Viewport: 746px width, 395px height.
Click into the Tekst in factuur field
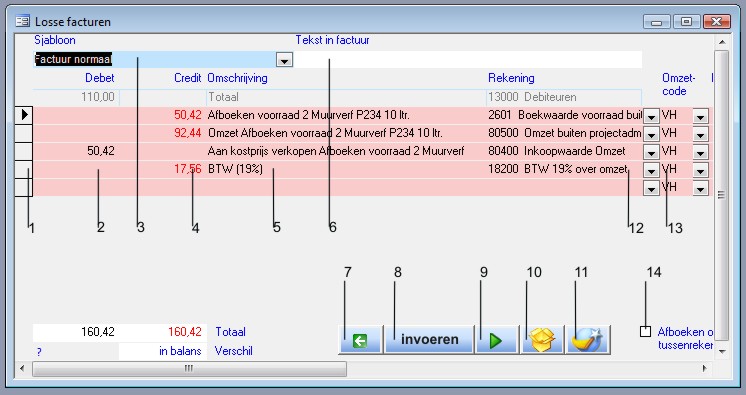click(468, 59)
